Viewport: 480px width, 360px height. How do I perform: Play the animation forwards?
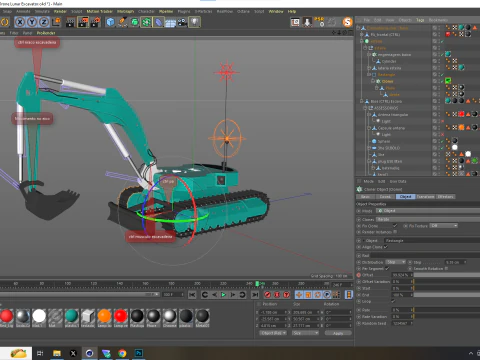[x=224, y=295]
